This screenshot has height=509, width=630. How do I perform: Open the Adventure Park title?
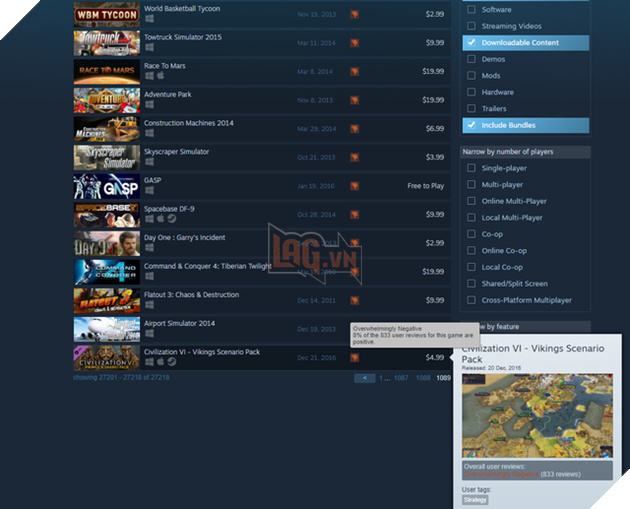coord(168,94)
